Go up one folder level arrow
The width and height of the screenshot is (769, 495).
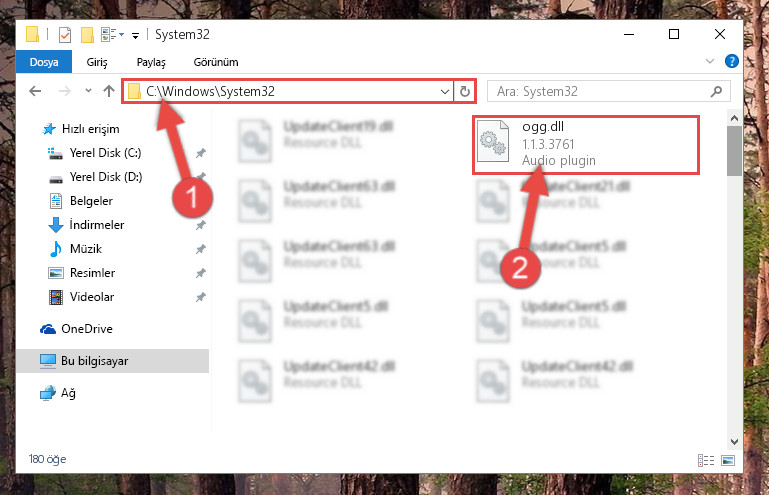[109, 91]
